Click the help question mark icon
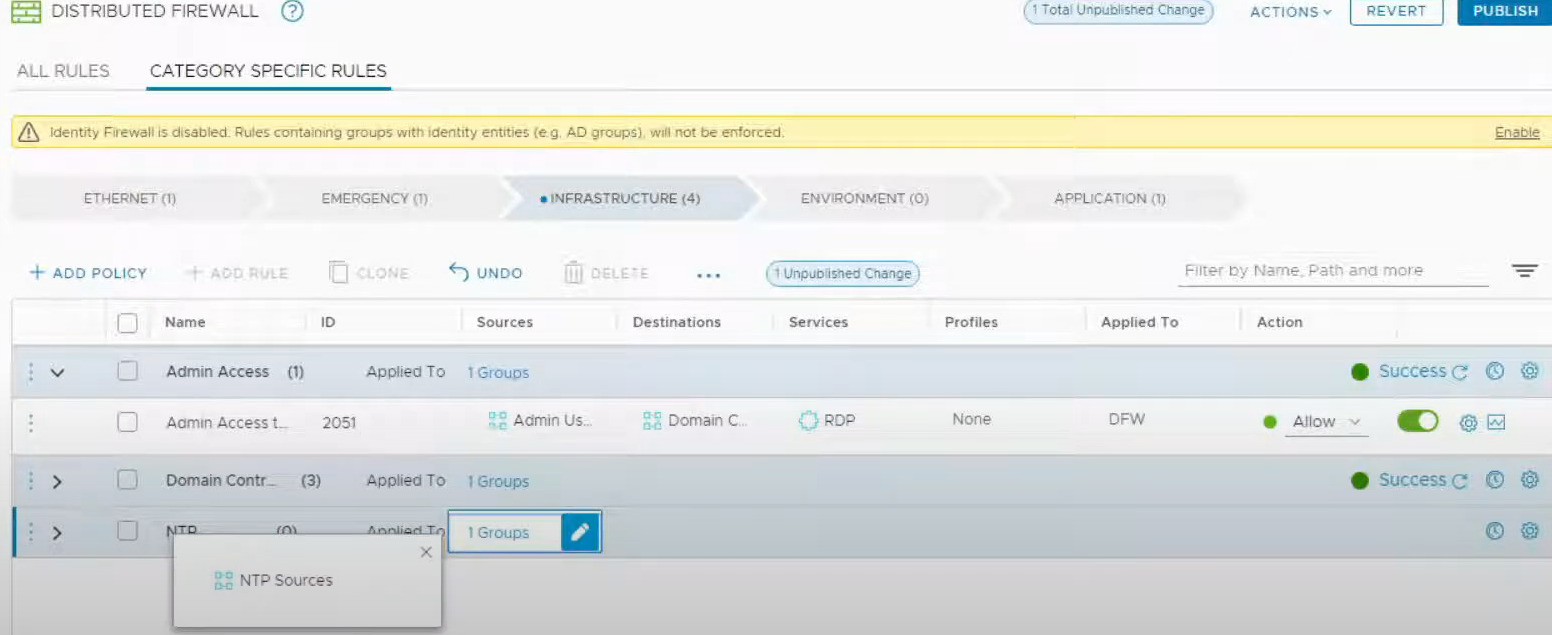The height and width of the screenshot is (635, 1552). click(x=292, y=12)
